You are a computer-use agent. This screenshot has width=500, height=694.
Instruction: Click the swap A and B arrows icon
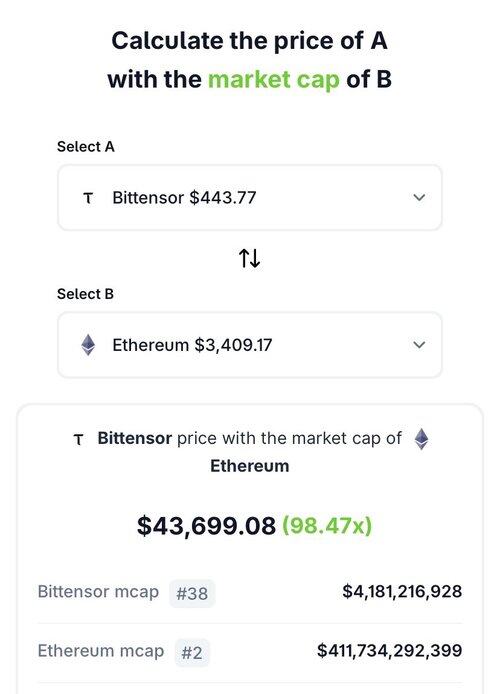pyautogui.click(x=250, y=258)
